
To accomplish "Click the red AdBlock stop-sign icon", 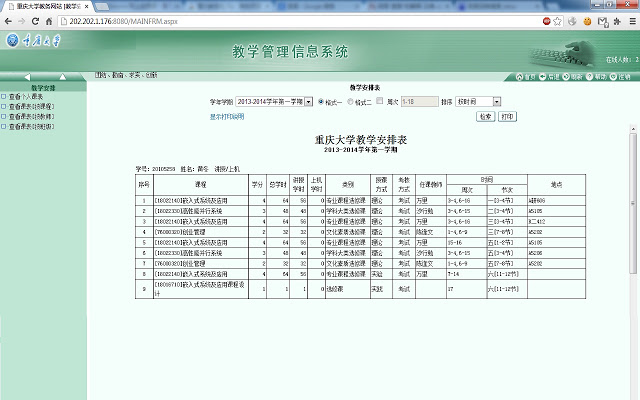I will coord(547,21).
